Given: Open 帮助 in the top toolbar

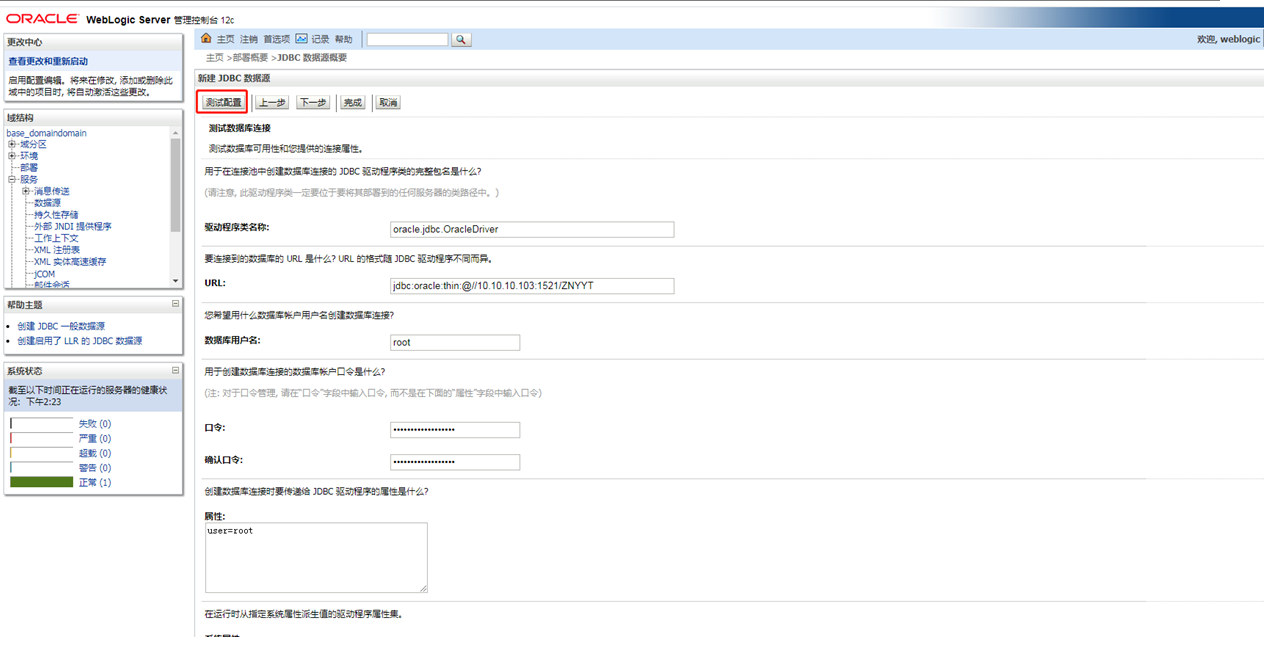Looking at the screenshot, I should (x=343, y=40).
